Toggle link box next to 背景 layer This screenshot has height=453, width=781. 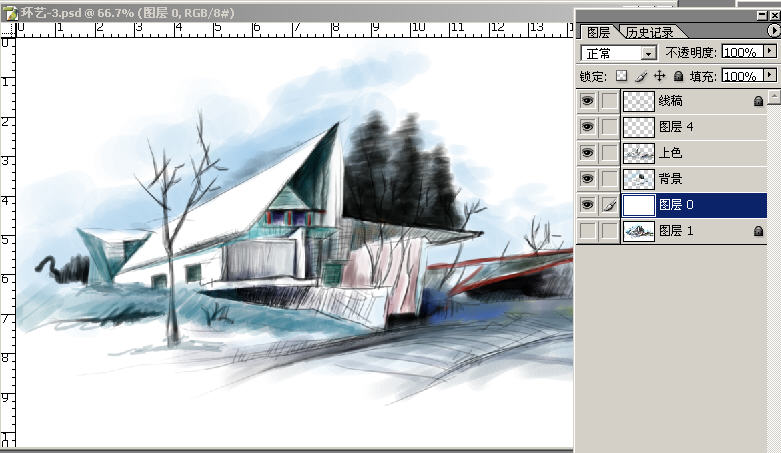click(609, 179)
